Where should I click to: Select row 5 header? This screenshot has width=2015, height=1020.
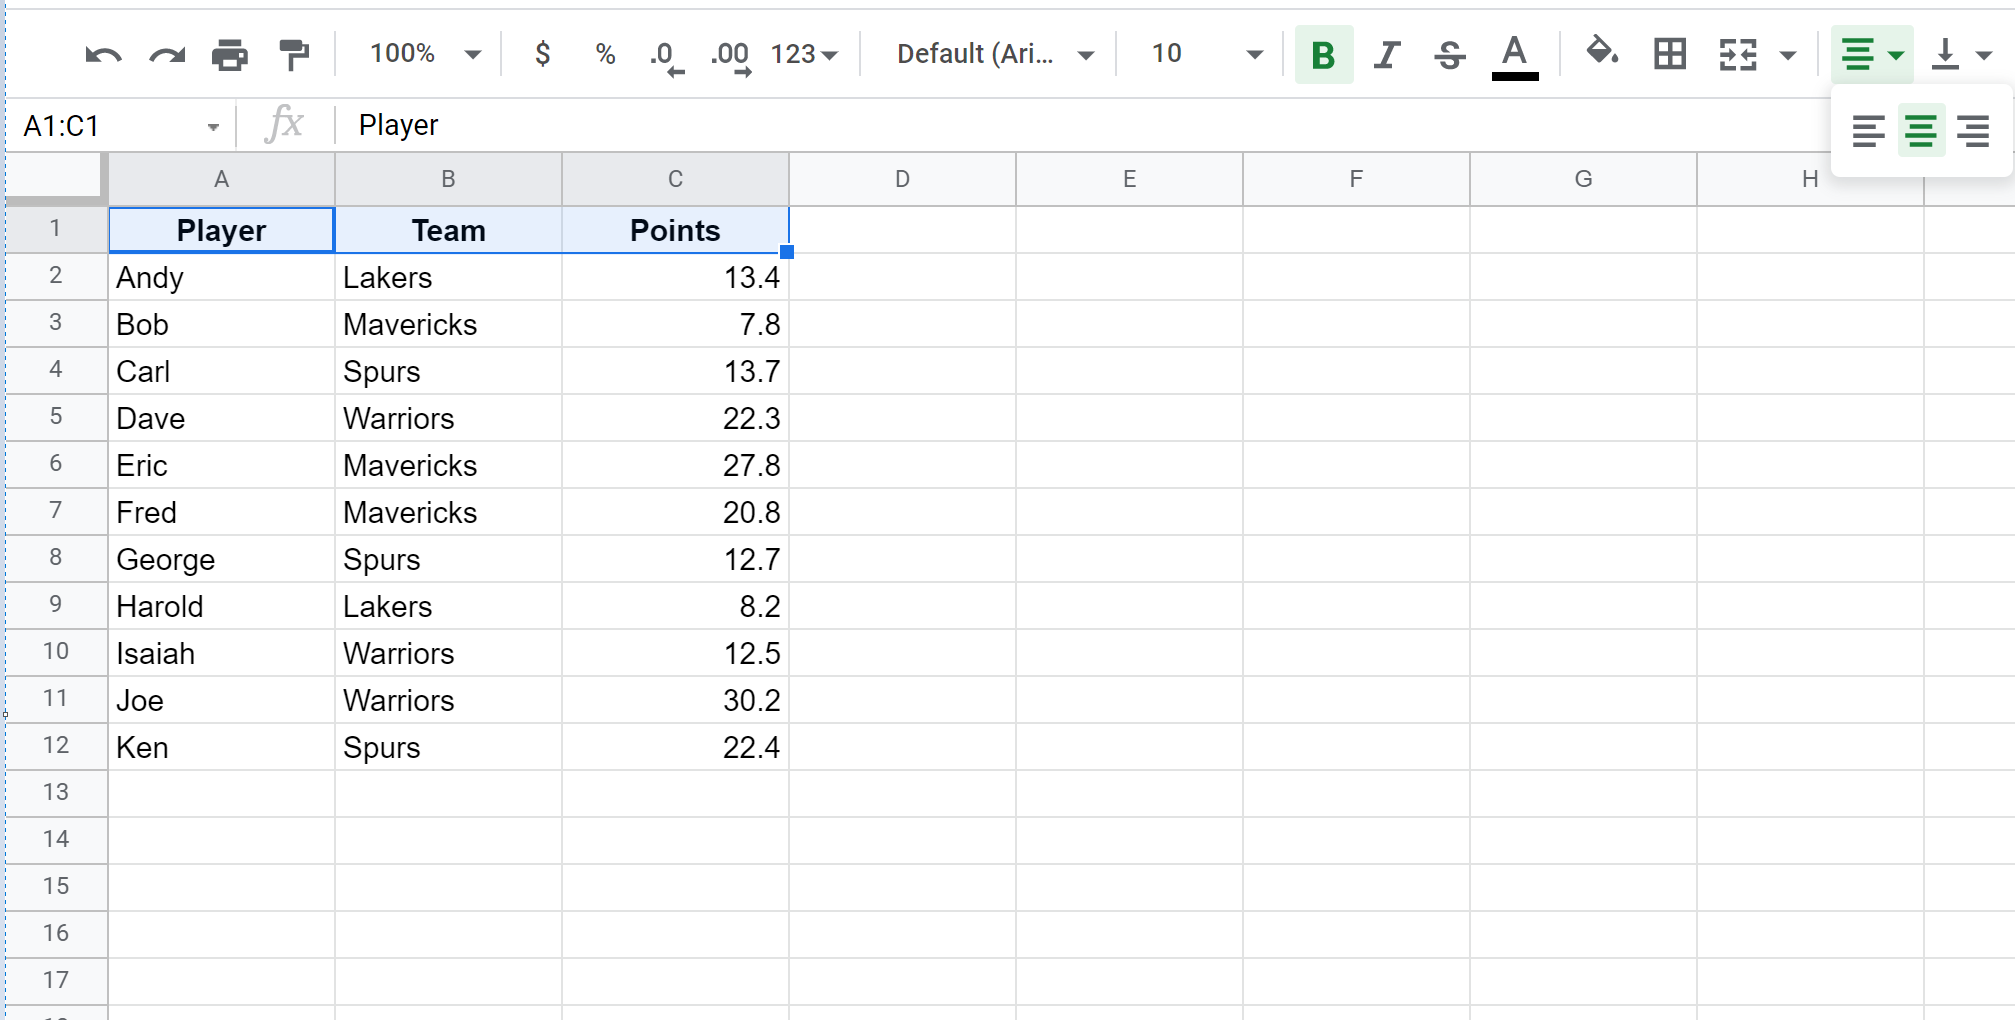[x=56, y=417]
